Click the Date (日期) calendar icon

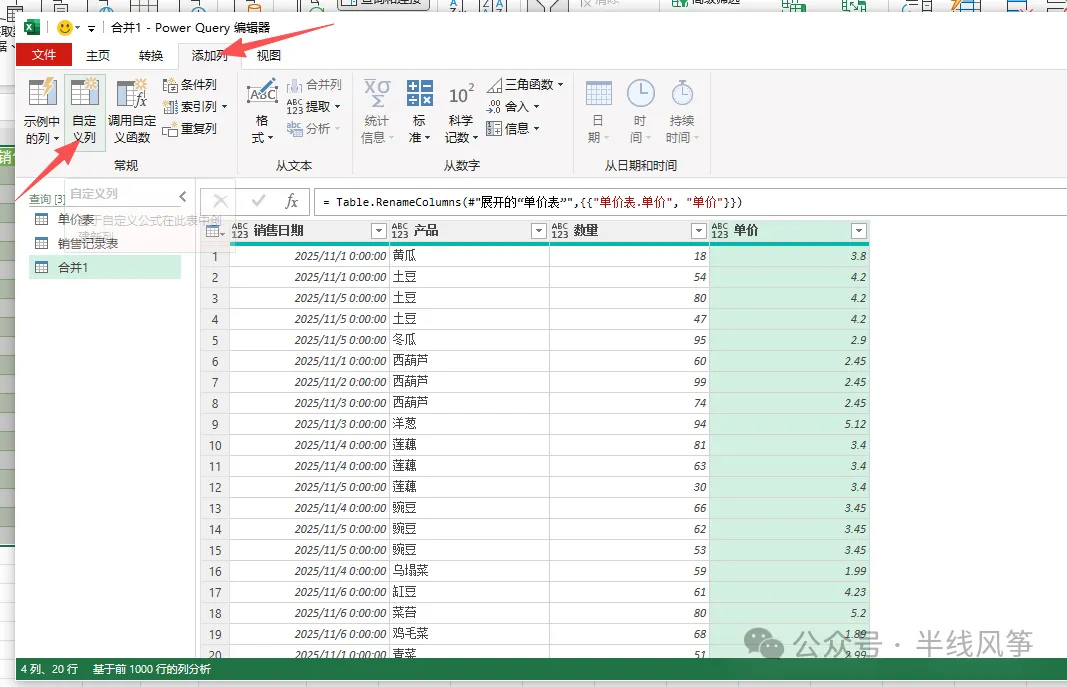[x=599, y=93]
